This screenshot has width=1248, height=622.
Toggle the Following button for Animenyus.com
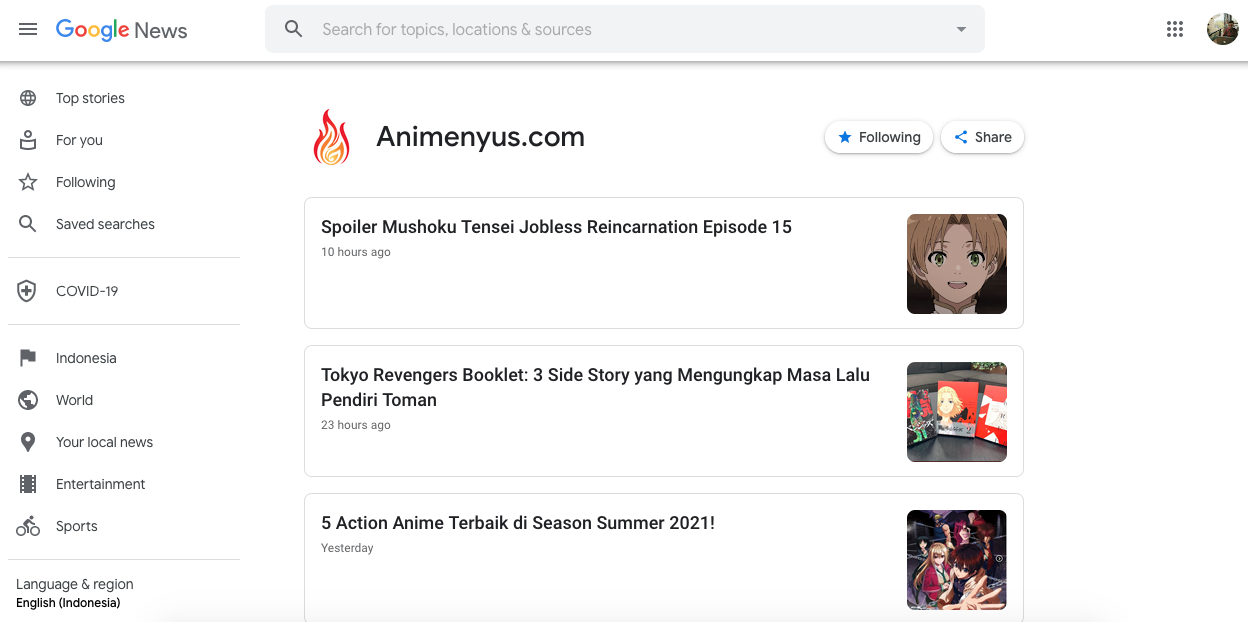pyautogui.click(x=879, y=137)
